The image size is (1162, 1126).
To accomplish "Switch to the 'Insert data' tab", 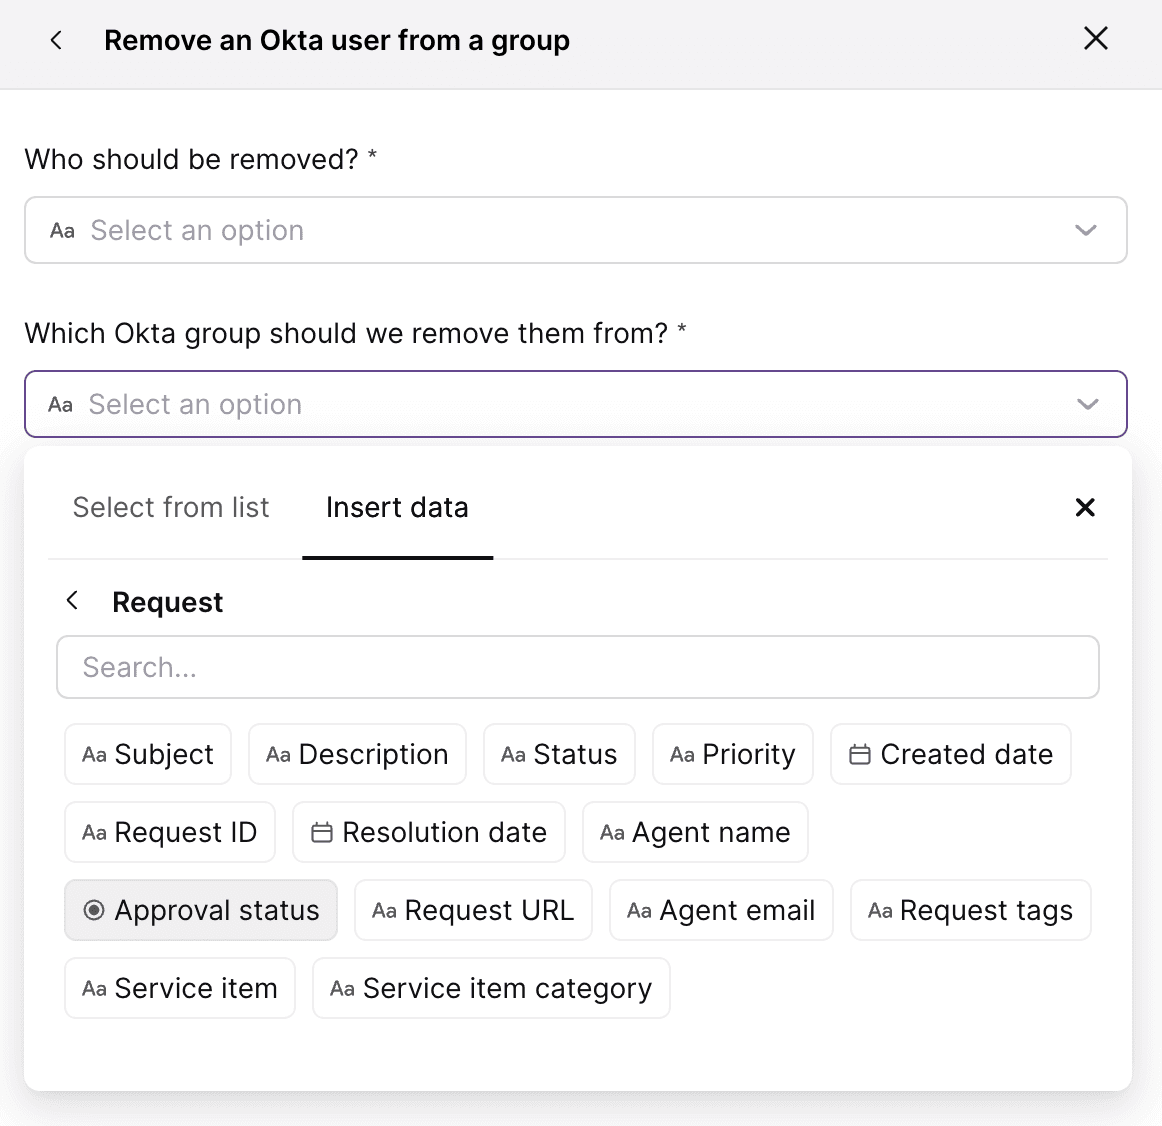I will point(397,508).
